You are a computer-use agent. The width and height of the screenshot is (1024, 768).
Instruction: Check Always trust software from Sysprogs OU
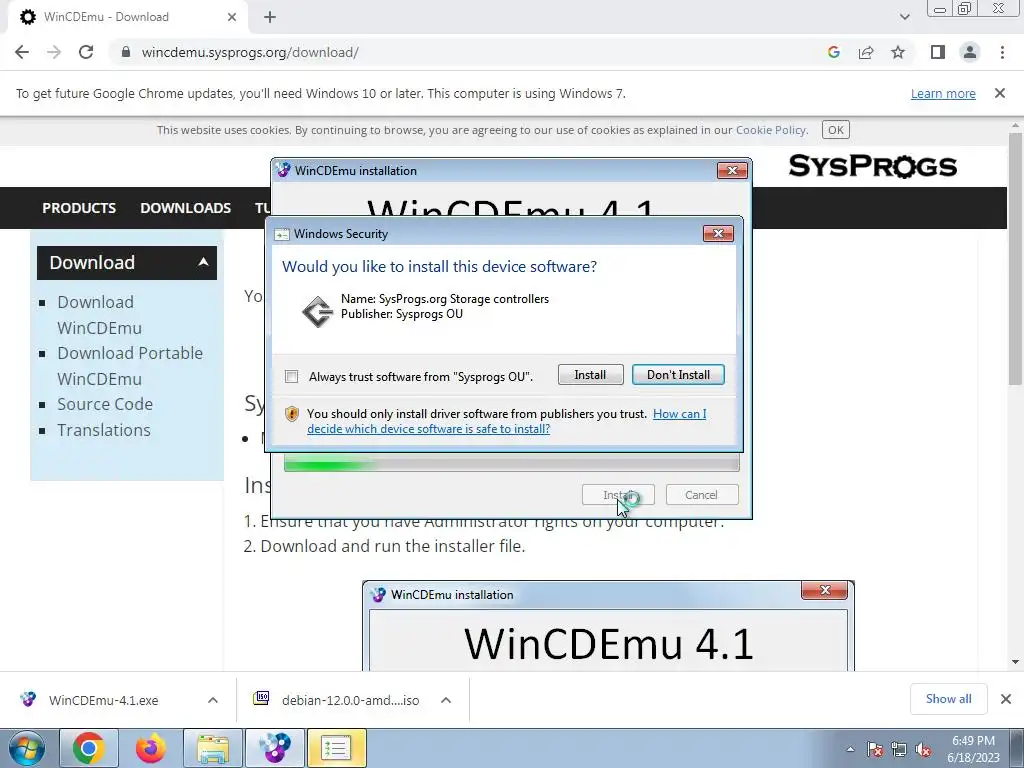pyautogui.click(x=291, y=377)
